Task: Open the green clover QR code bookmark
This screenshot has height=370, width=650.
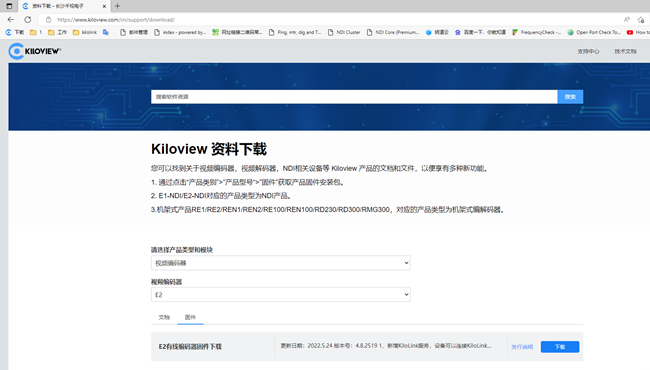Action: [237, 32]
